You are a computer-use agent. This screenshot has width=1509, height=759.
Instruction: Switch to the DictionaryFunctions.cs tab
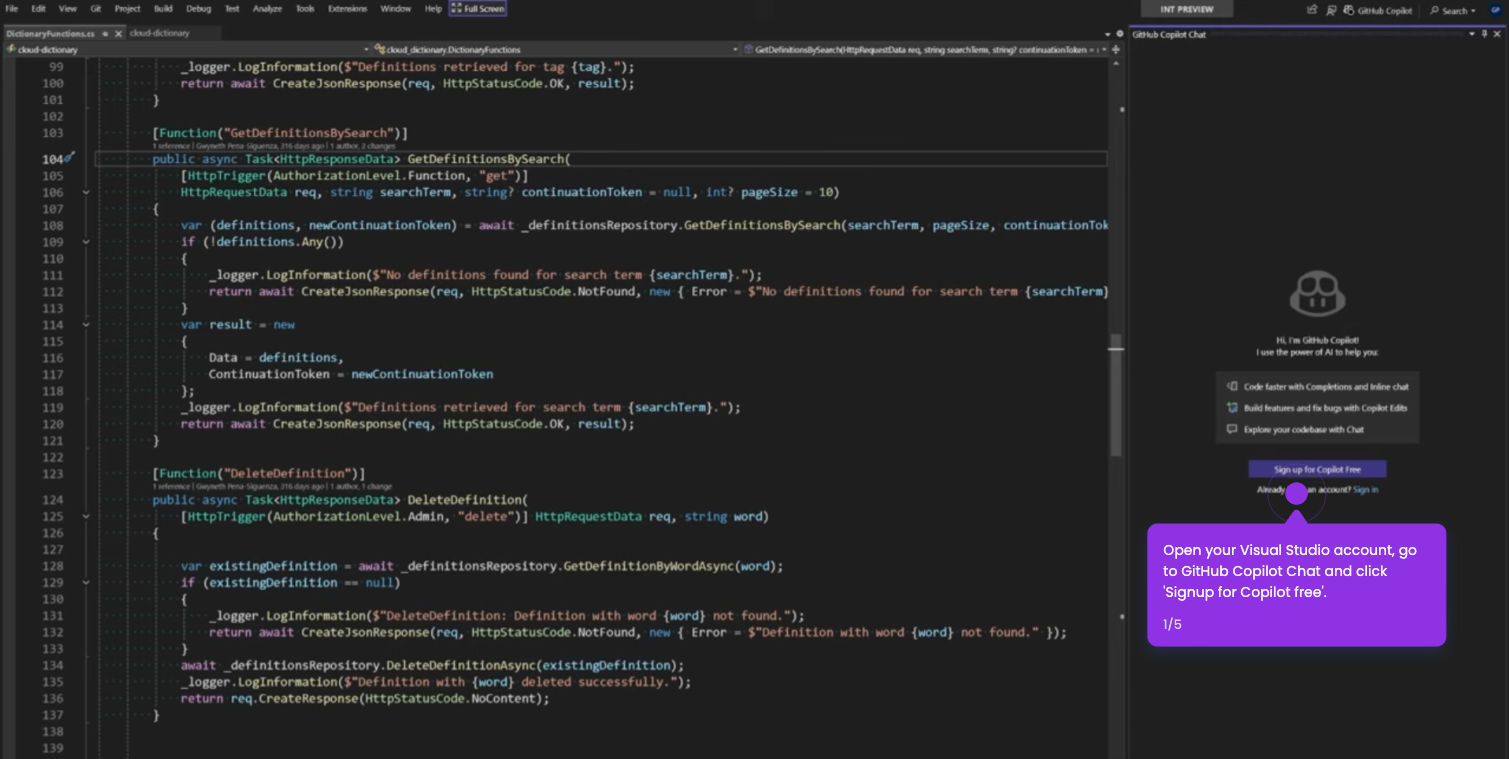pyautogui.click(x=50, y=33)
